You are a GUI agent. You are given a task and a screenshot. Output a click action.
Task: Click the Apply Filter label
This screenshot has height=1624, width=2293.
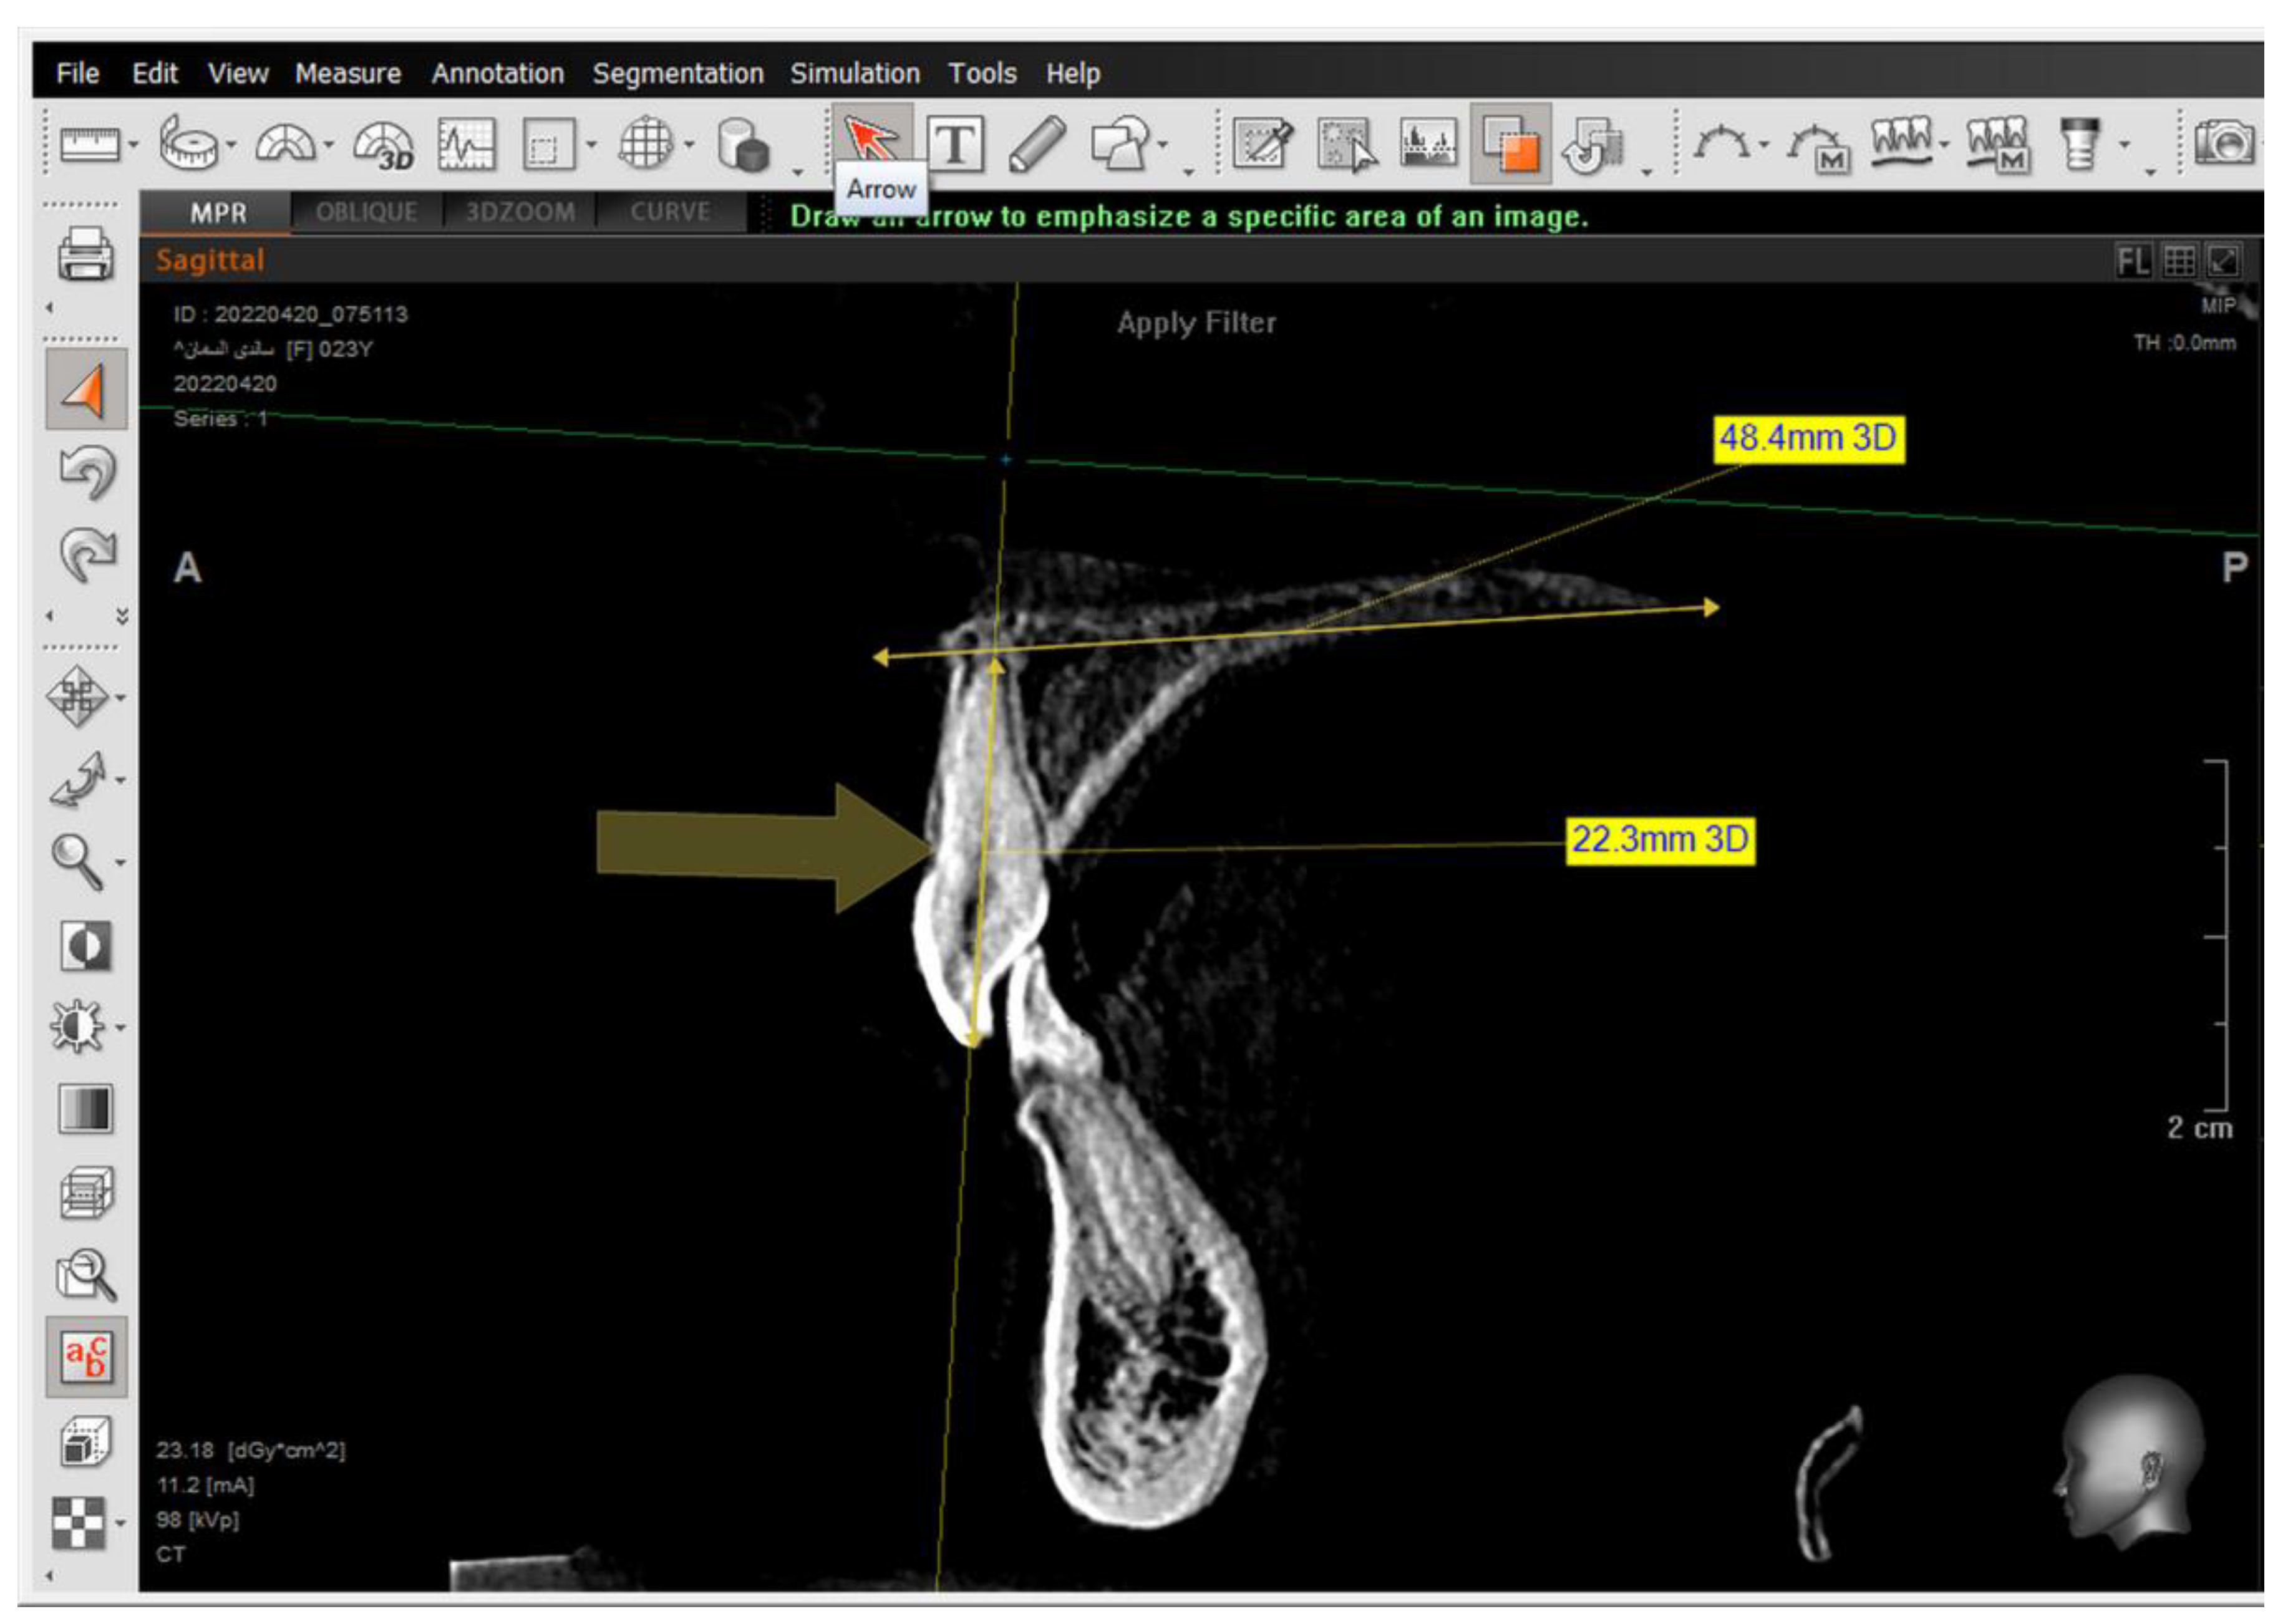pos(1196,323)
